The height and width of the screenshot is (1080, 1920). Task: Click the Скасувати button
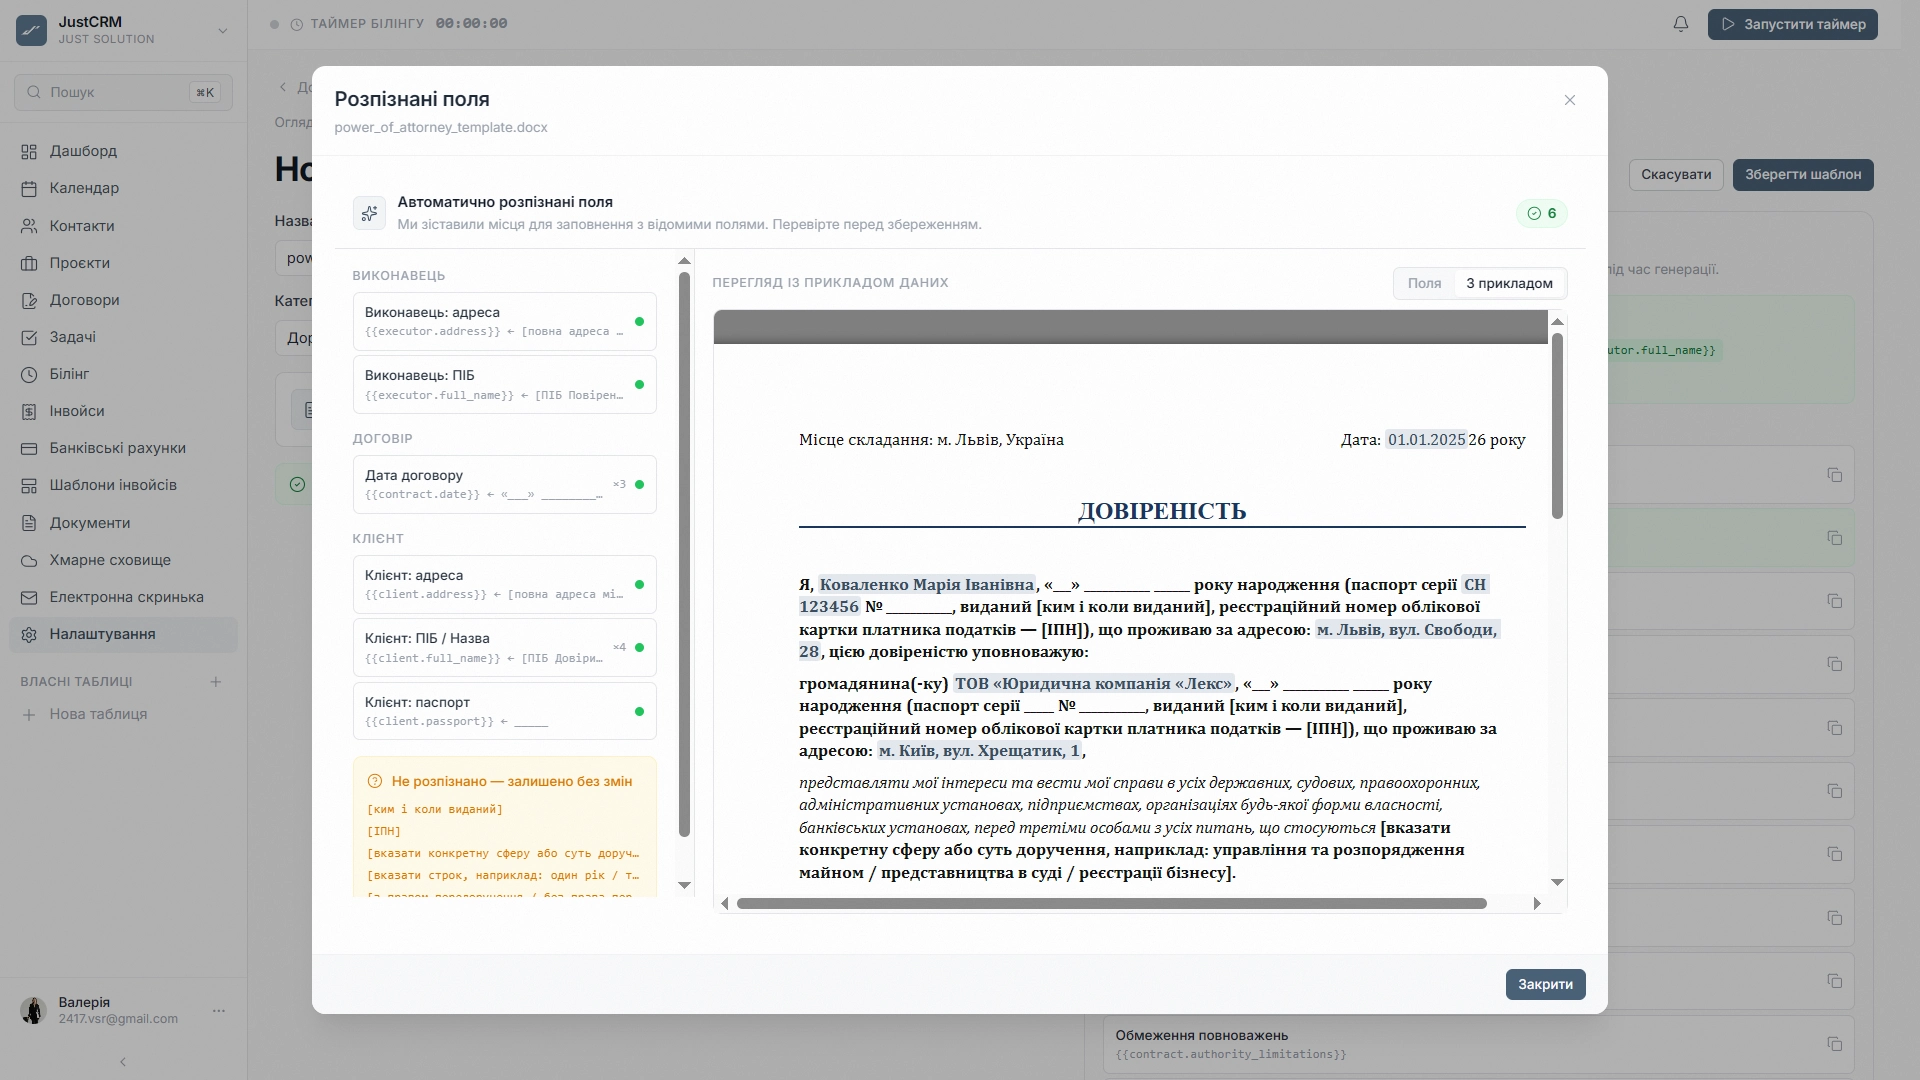click(1676, 175)
